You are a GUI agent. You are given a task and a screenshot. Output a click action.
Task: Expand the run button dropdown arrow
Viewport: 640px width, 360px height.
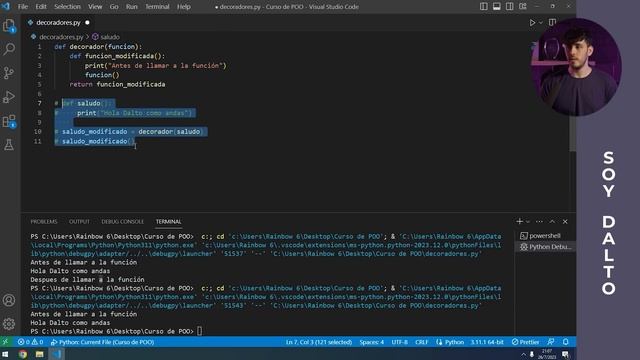[541, 23]
